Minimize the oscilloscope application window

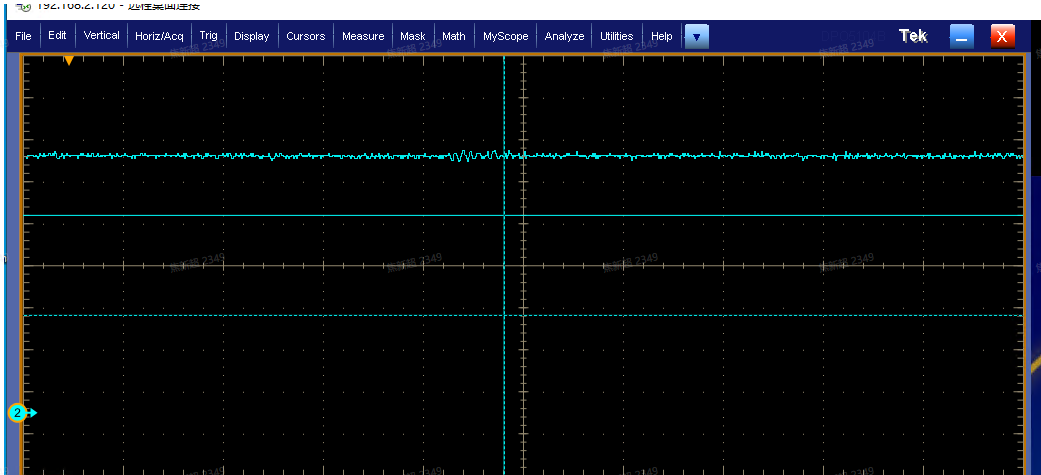tap(962, 37)
